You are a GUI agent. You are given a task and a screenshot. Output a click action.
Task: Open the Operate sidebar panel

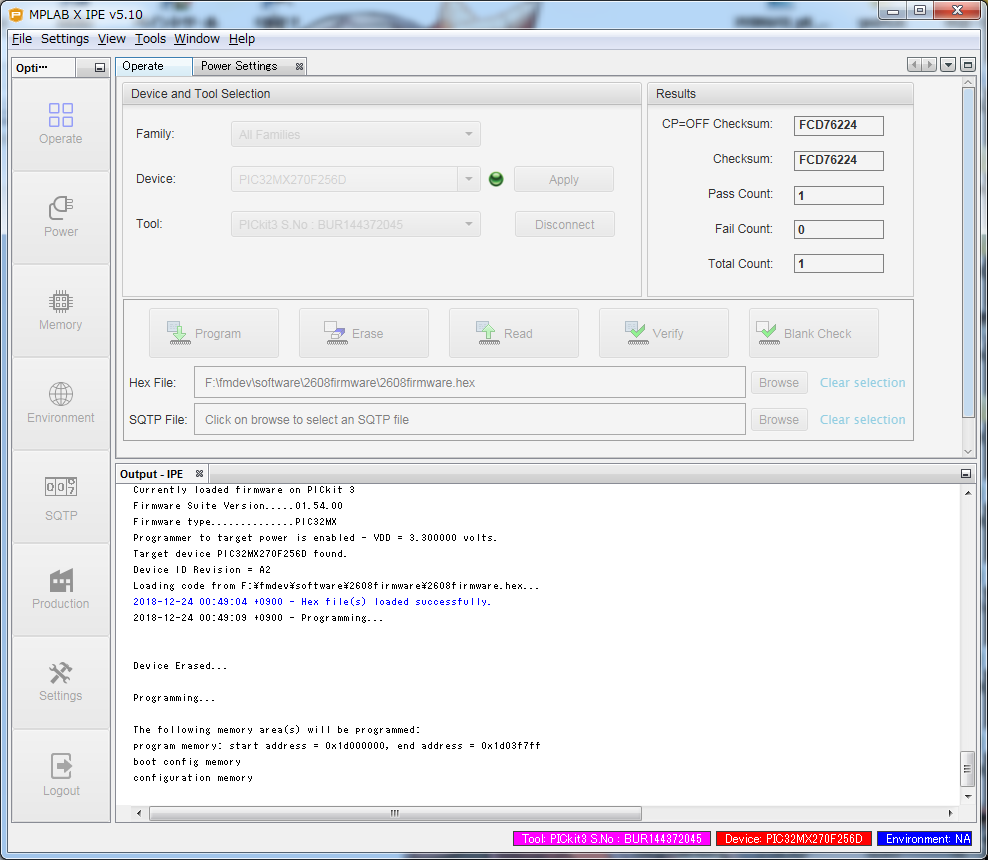pos(61,124)
